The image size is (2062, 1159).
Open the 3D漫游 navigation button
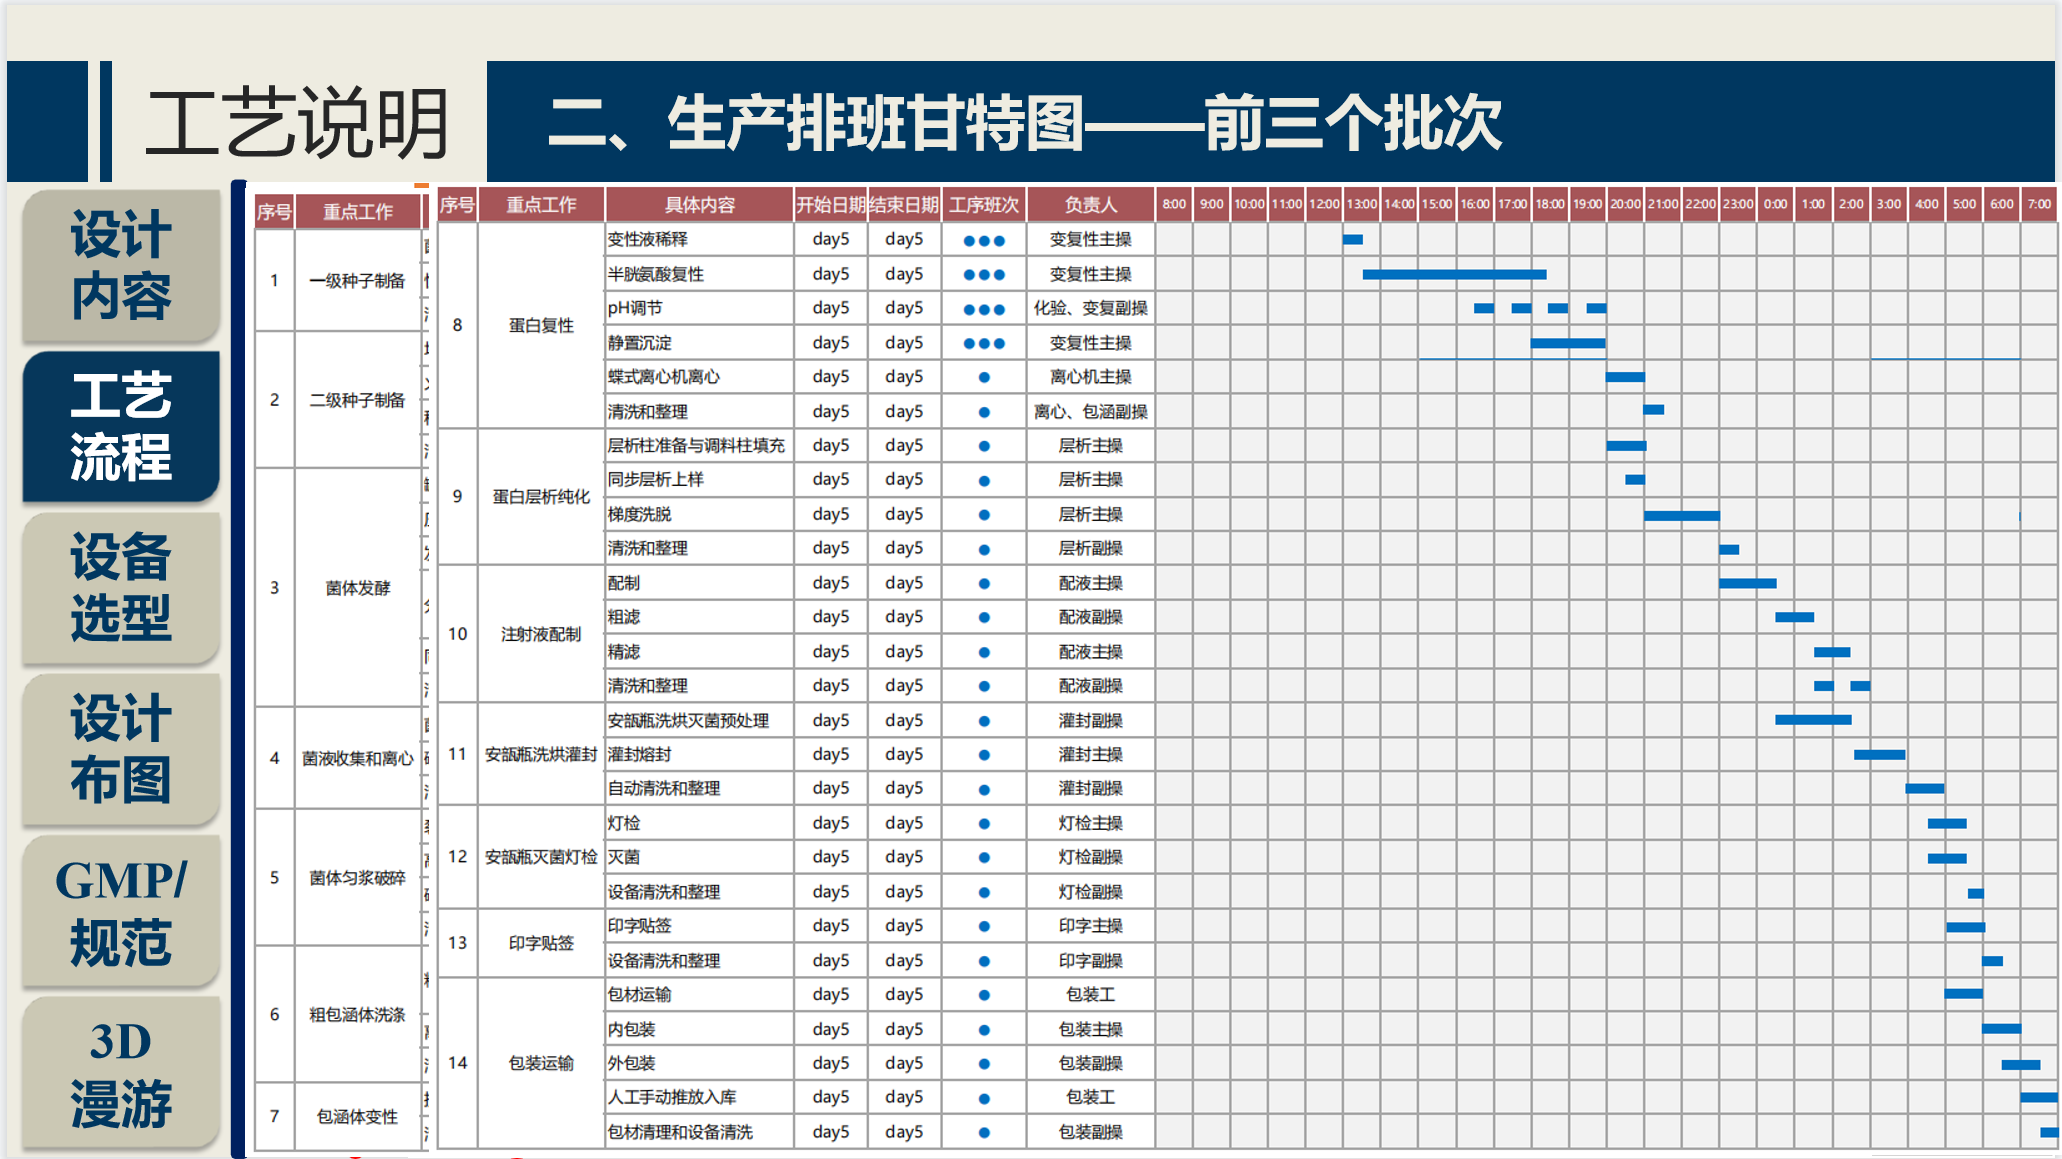(x=120, y=1072)
